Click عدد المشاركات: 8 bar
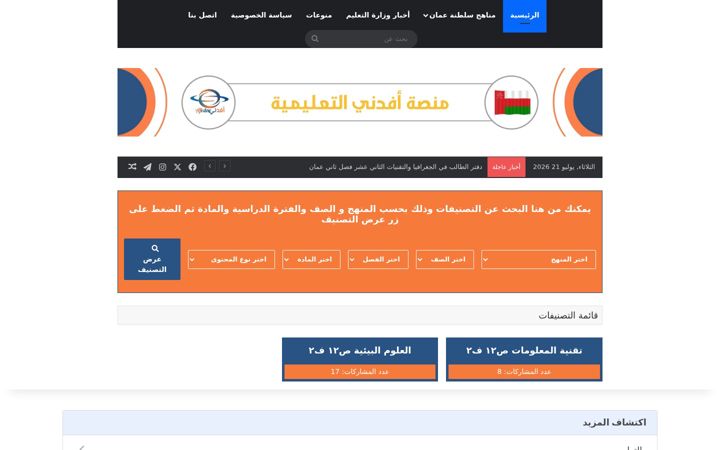720x450 pixels. coord(524,372)
